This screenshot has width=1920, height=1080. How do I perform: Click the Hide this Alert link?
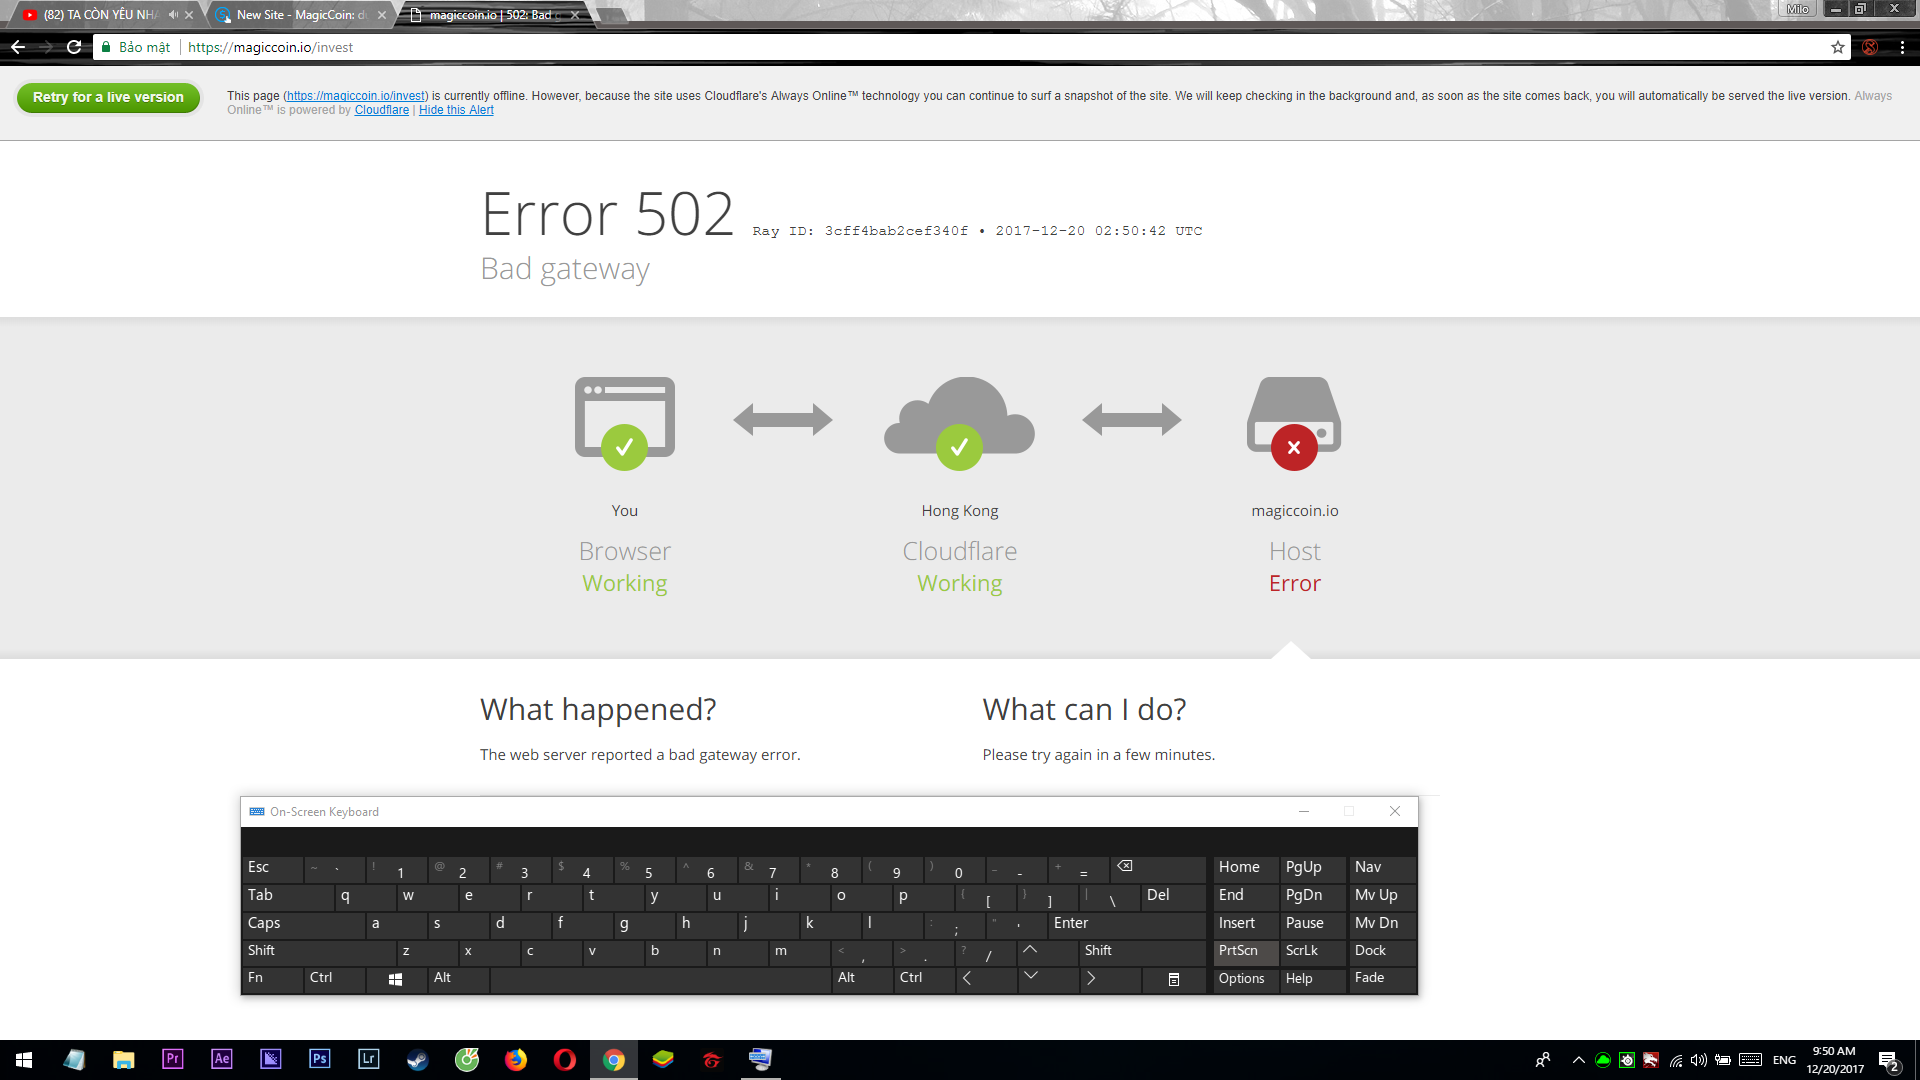[x=456, y=110]
